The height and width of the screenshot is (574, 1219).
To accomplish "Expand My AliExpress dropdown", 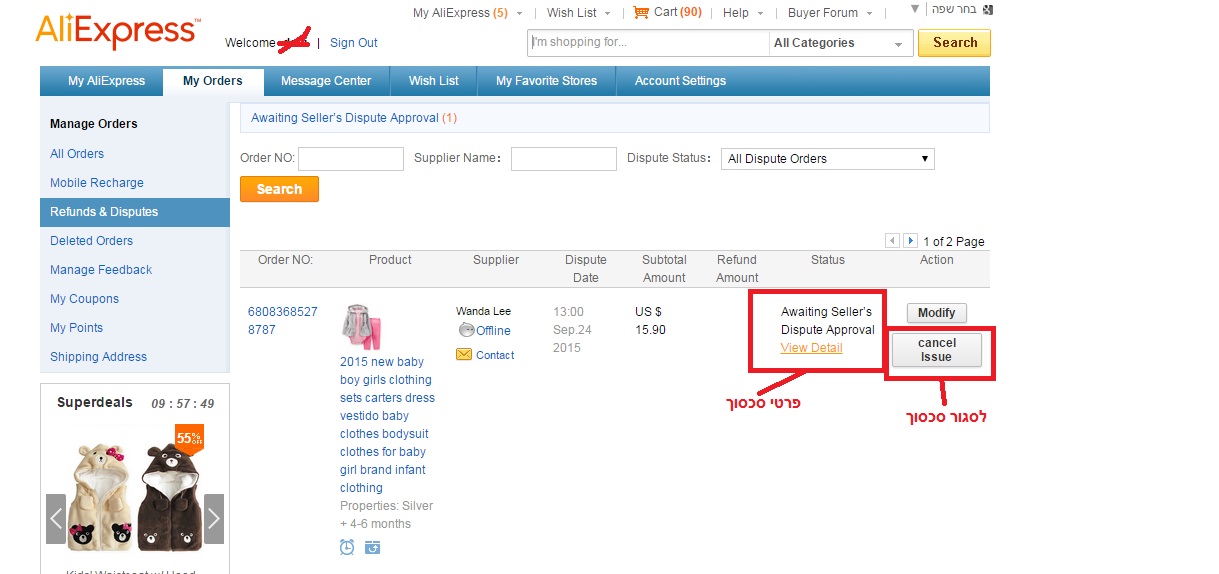I will click(x=520, y=14).
